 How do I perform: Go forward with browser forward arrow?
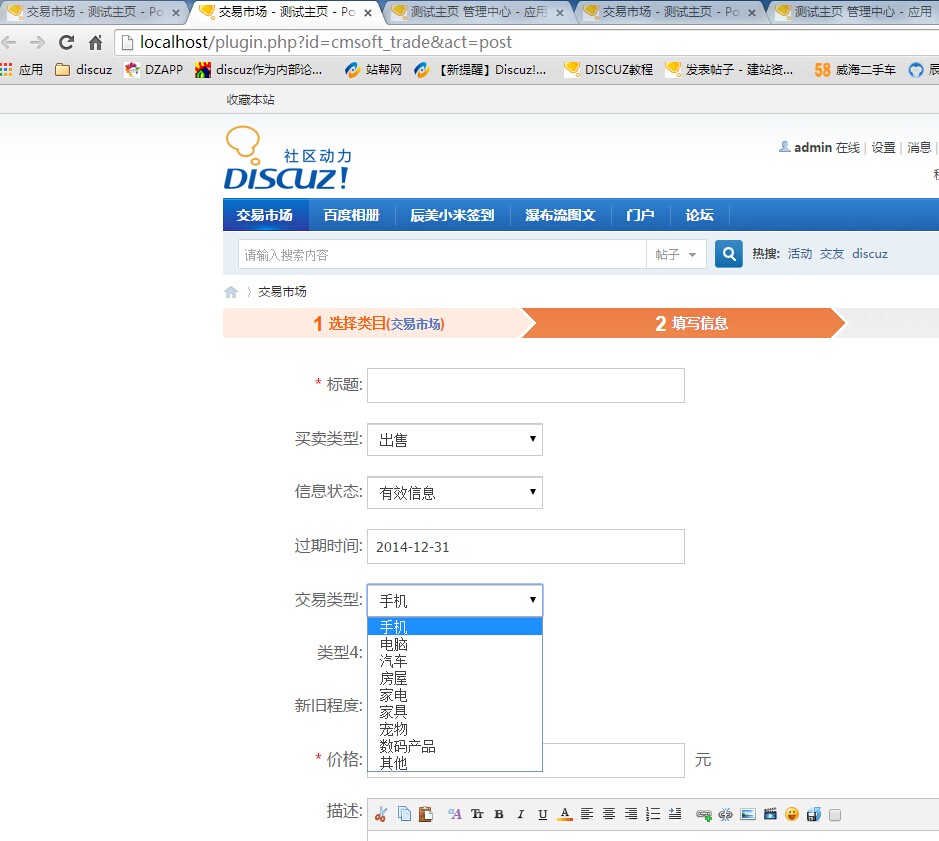(x=37, y=42)
